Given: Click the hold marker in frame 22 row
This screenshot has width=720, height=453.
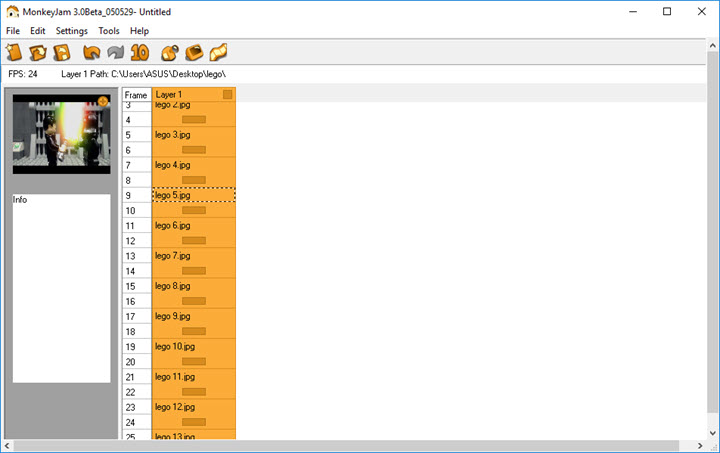Looking at the screenshot, I should tap(194, 392).
